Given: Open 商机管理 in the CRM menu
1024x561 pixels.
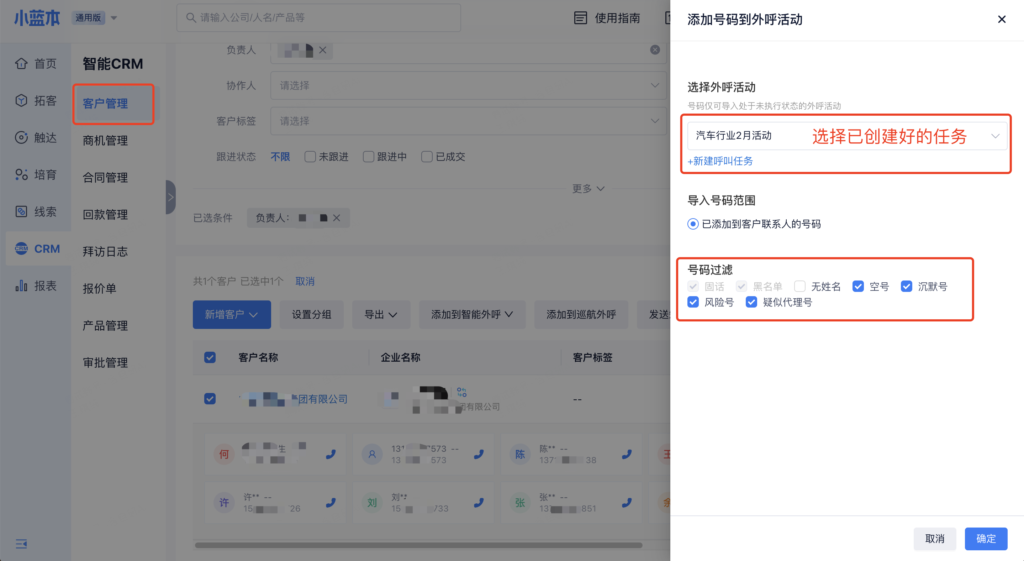Looking at the screenshot, I should [x=105, y=141].
